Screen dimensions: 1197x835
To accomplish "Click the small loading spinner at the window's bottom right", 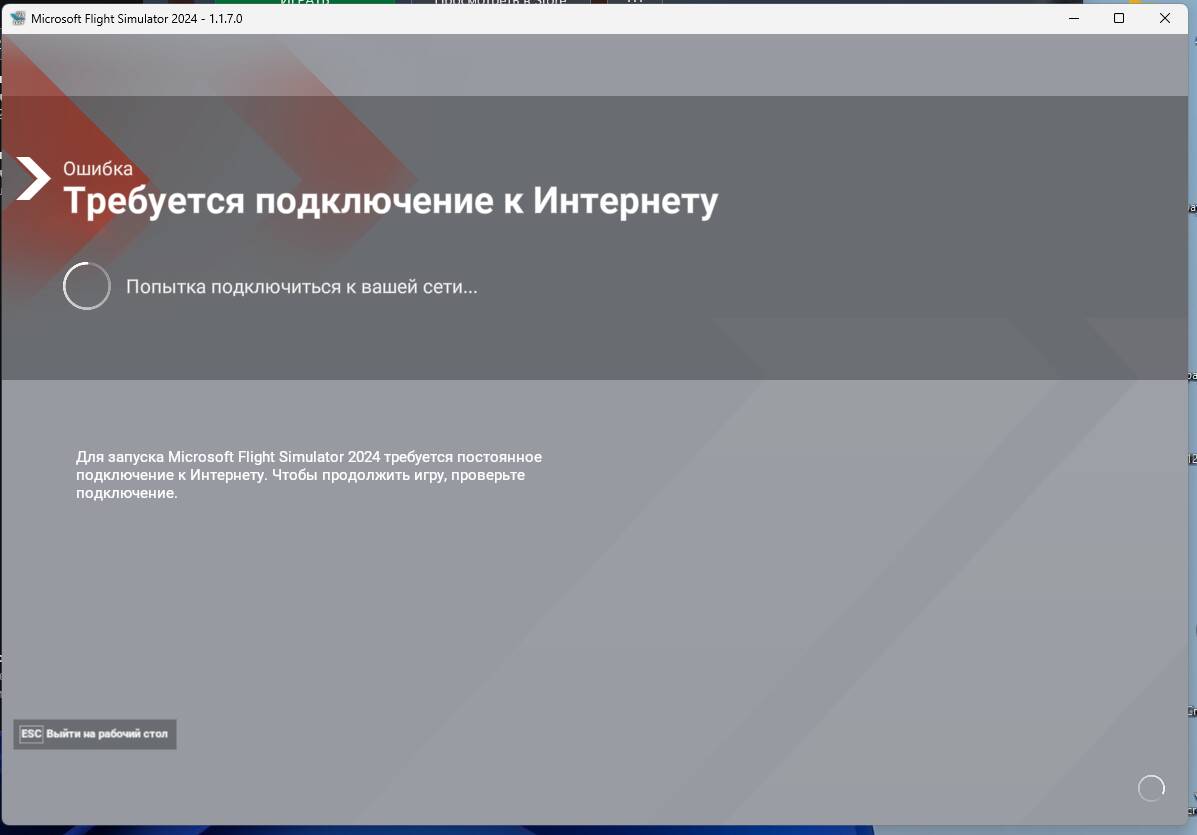I will (1151, 788).
